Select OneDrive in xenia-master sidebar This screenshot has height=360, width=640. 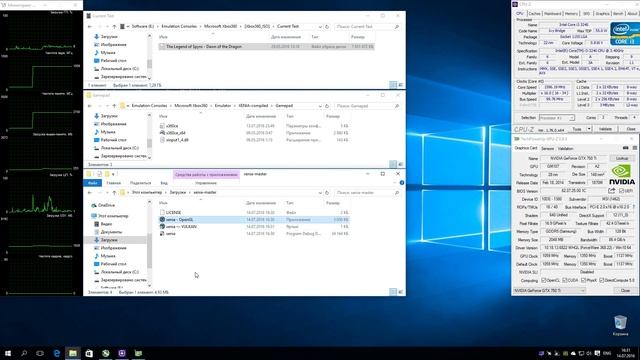pyautogui.click(x=106, y=205)
